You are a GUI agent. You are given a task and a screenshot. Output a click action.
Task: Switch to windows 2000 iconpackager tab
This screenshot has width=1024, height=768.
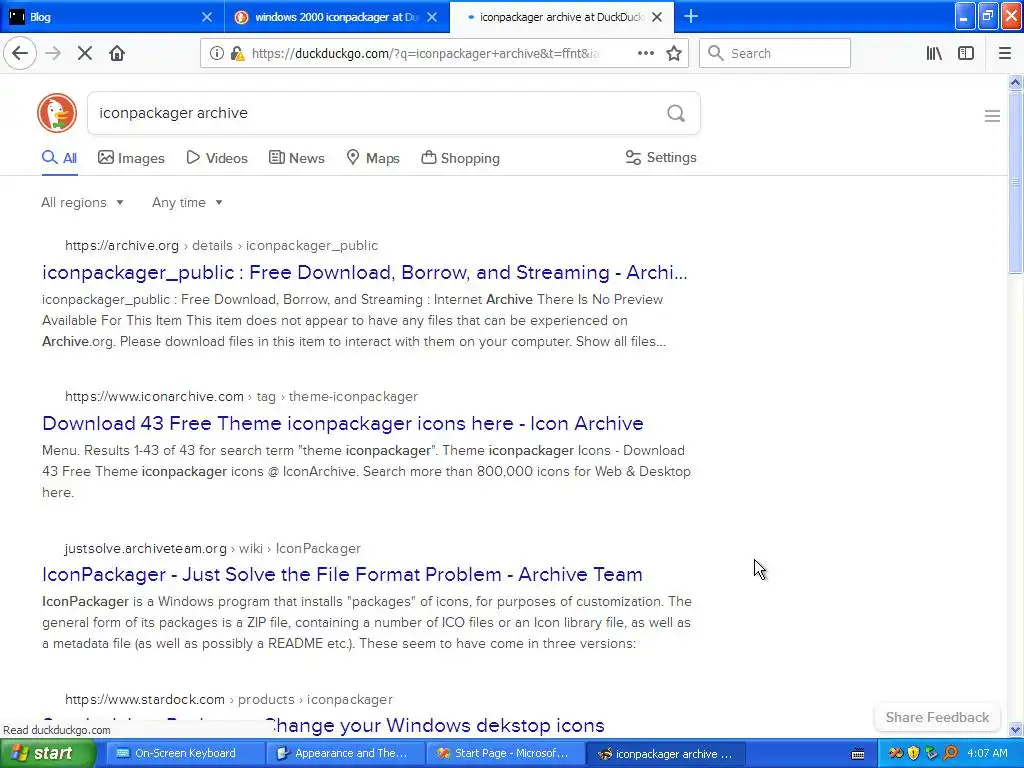coord(337,17)
